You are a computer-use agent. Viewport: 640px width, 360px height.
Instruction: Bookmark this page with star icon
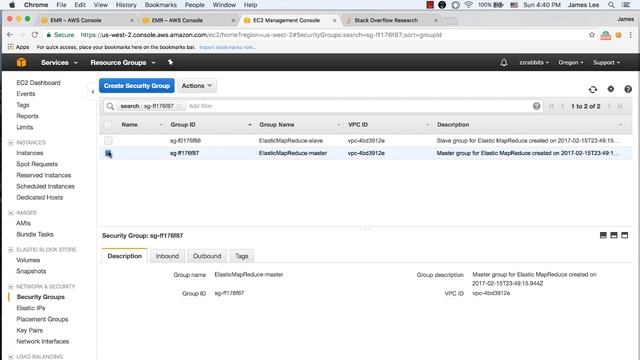coord(591,35)
